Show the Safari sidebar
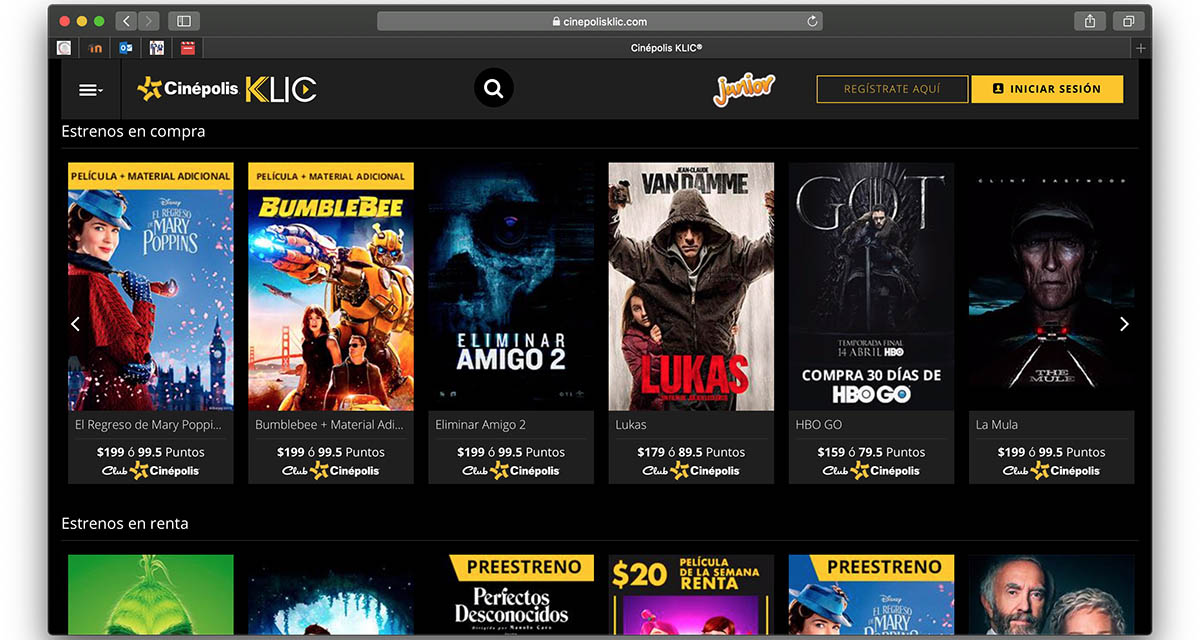This screenshot has width=1200, height=640. pyautogui.click(x=184, y=21)
